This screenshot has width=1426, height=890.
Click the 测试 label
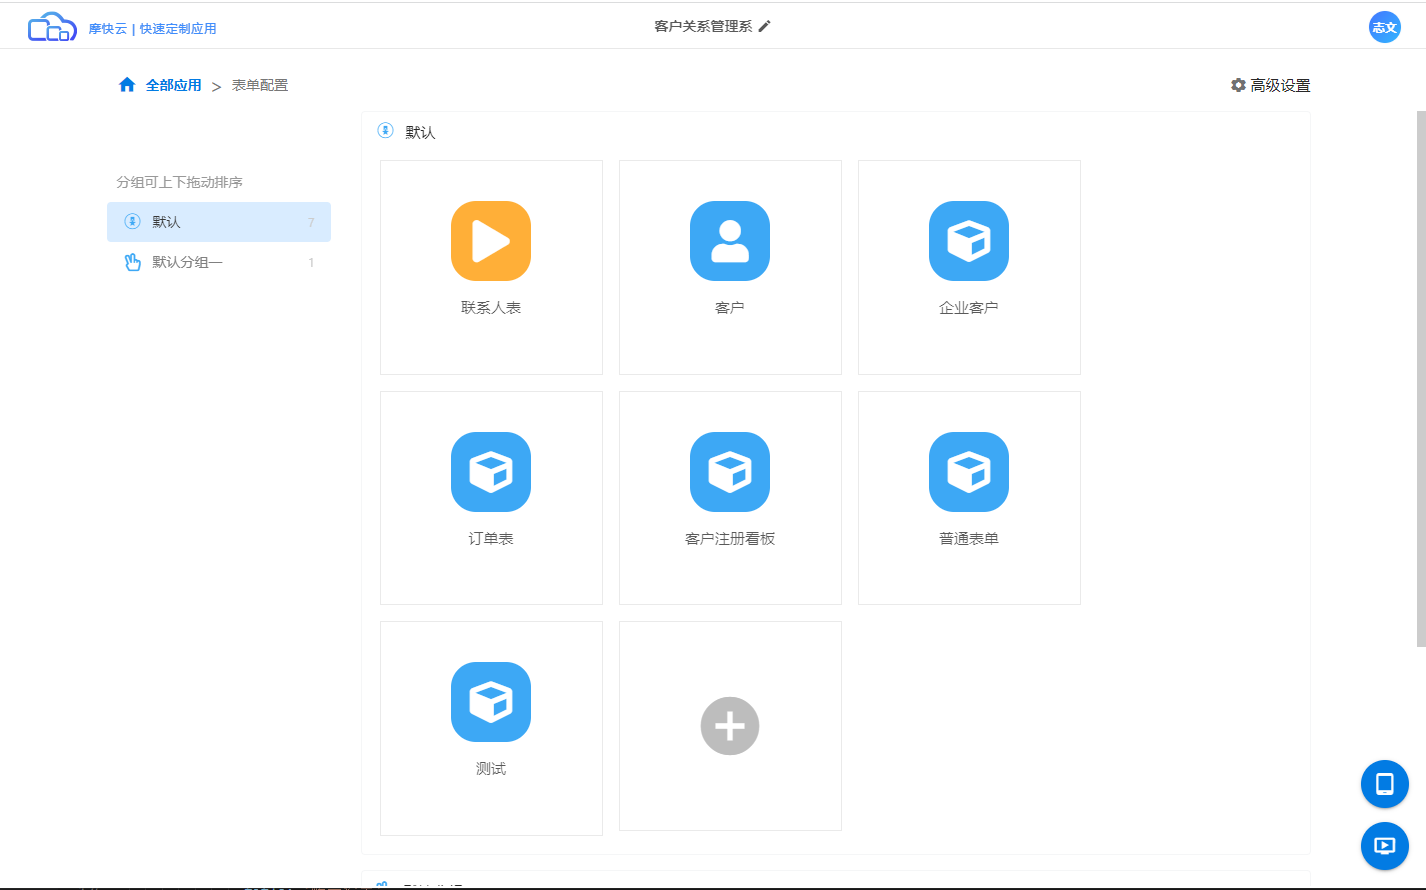pos(491,769)
